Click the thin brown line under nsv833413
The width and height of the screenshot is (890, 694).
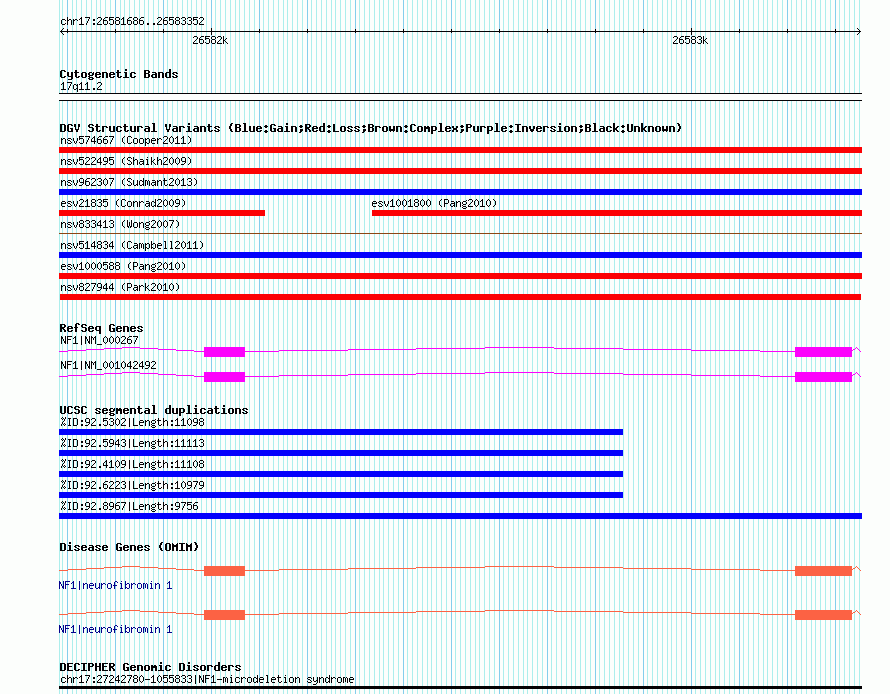(460, 233)
